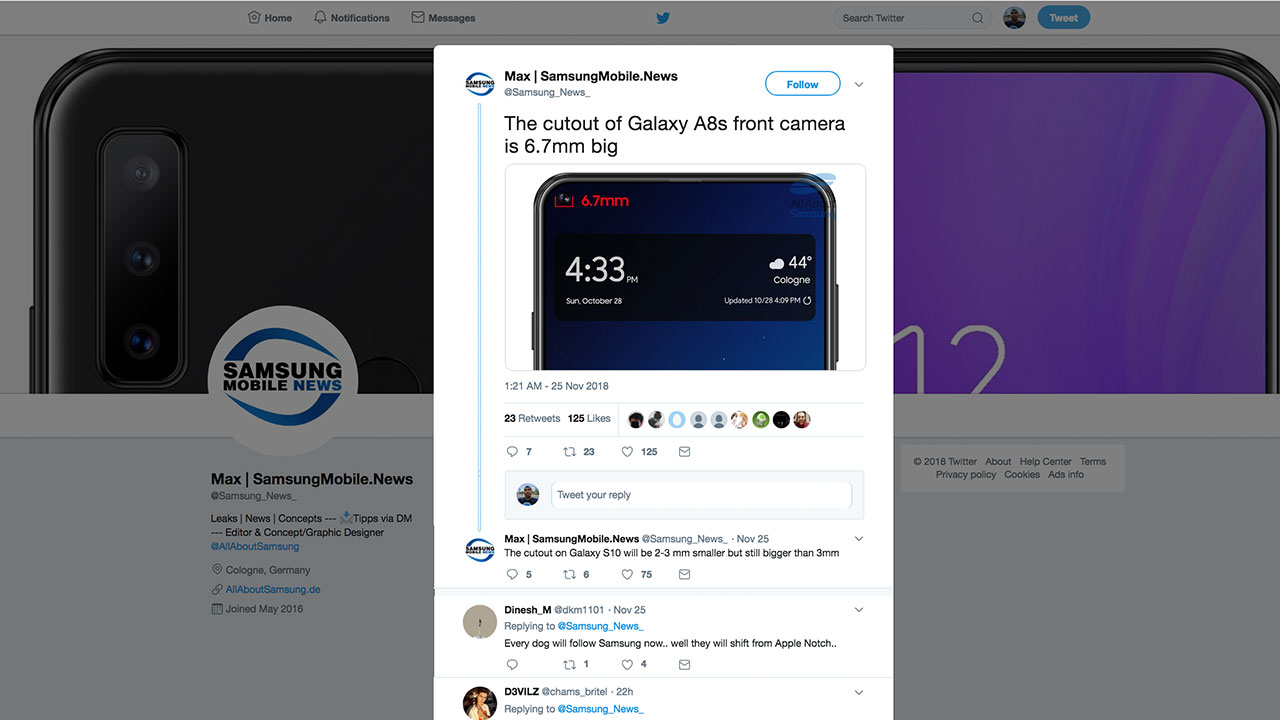The width and height of the screenshot is (1280, 720).
Task: View the 125 Likes list
Action: 589,419
